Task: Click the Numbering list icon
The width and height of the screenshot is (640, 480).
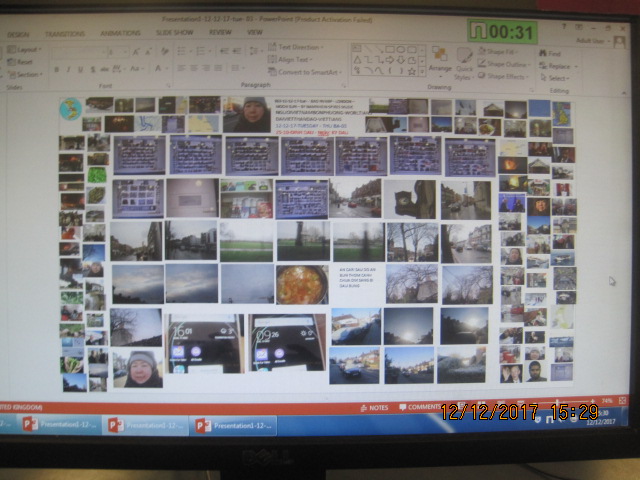Action: 202,51
